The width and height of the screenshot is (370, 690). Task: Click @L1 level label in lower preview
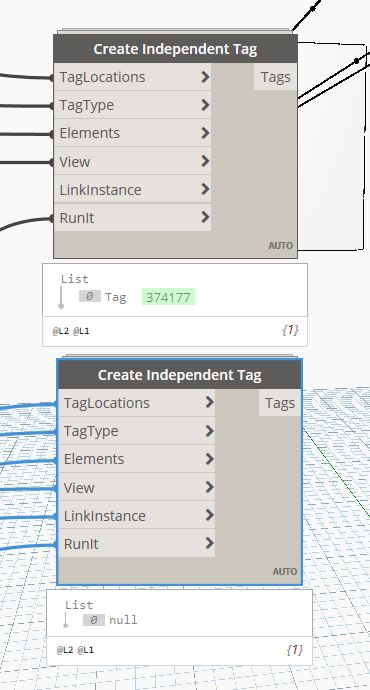[85, 650]
